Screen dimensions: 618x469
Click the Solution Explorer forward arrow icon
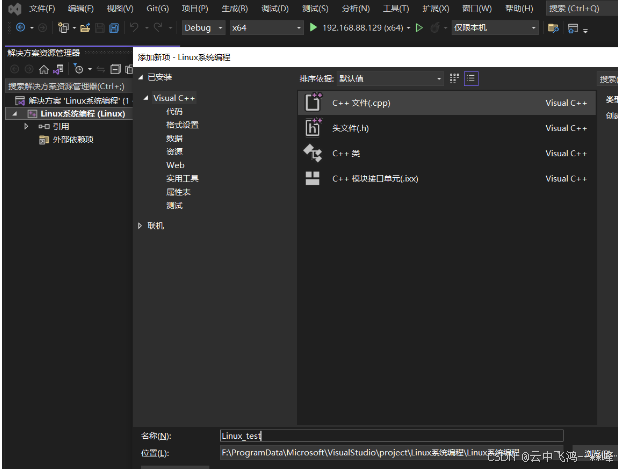click(x=29, y=70)
